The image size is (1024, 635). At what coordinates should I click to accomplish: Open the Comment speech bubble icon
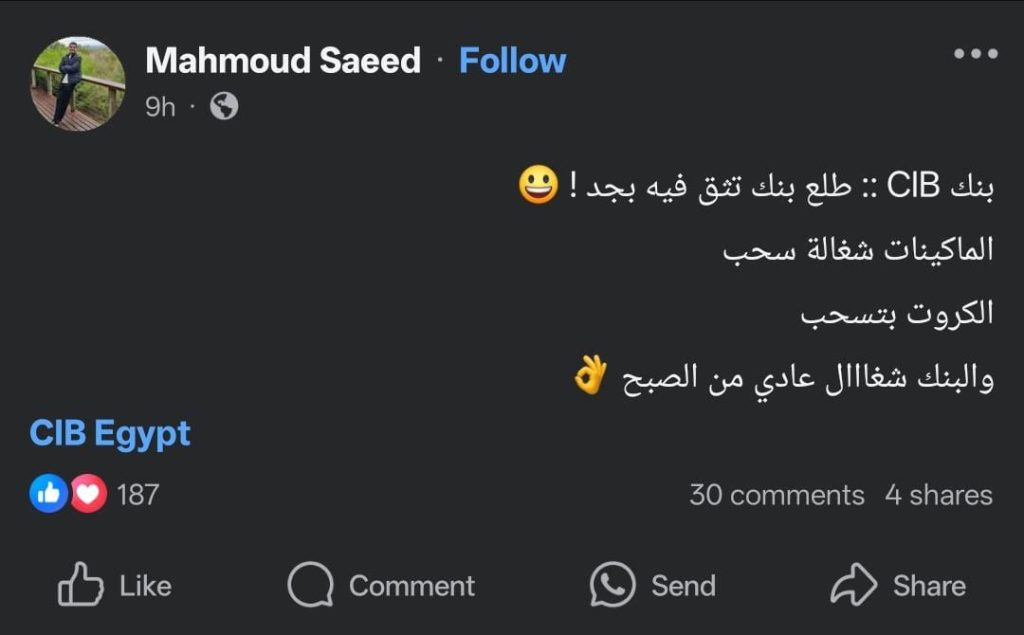pyautogui.click(x=310, y=585)
